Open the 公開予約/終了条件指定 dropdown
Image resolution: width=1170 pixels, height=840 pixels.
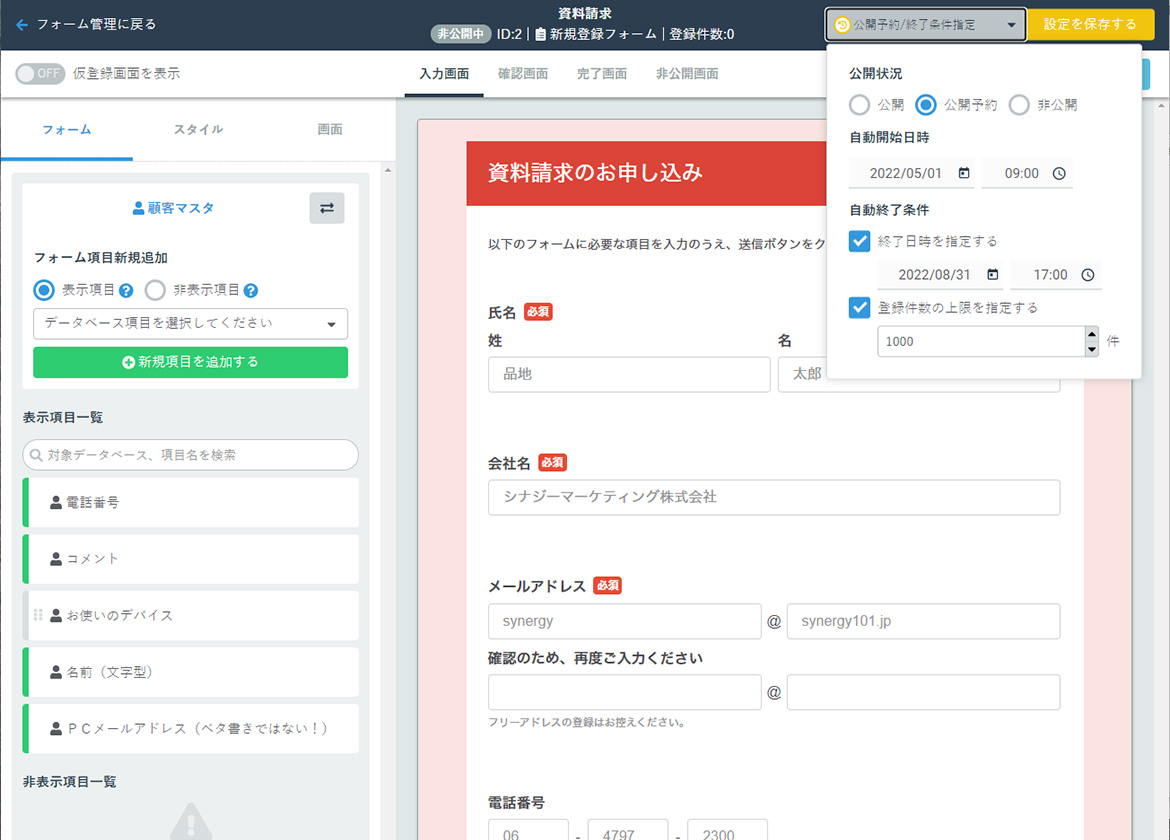pos(925,25)
